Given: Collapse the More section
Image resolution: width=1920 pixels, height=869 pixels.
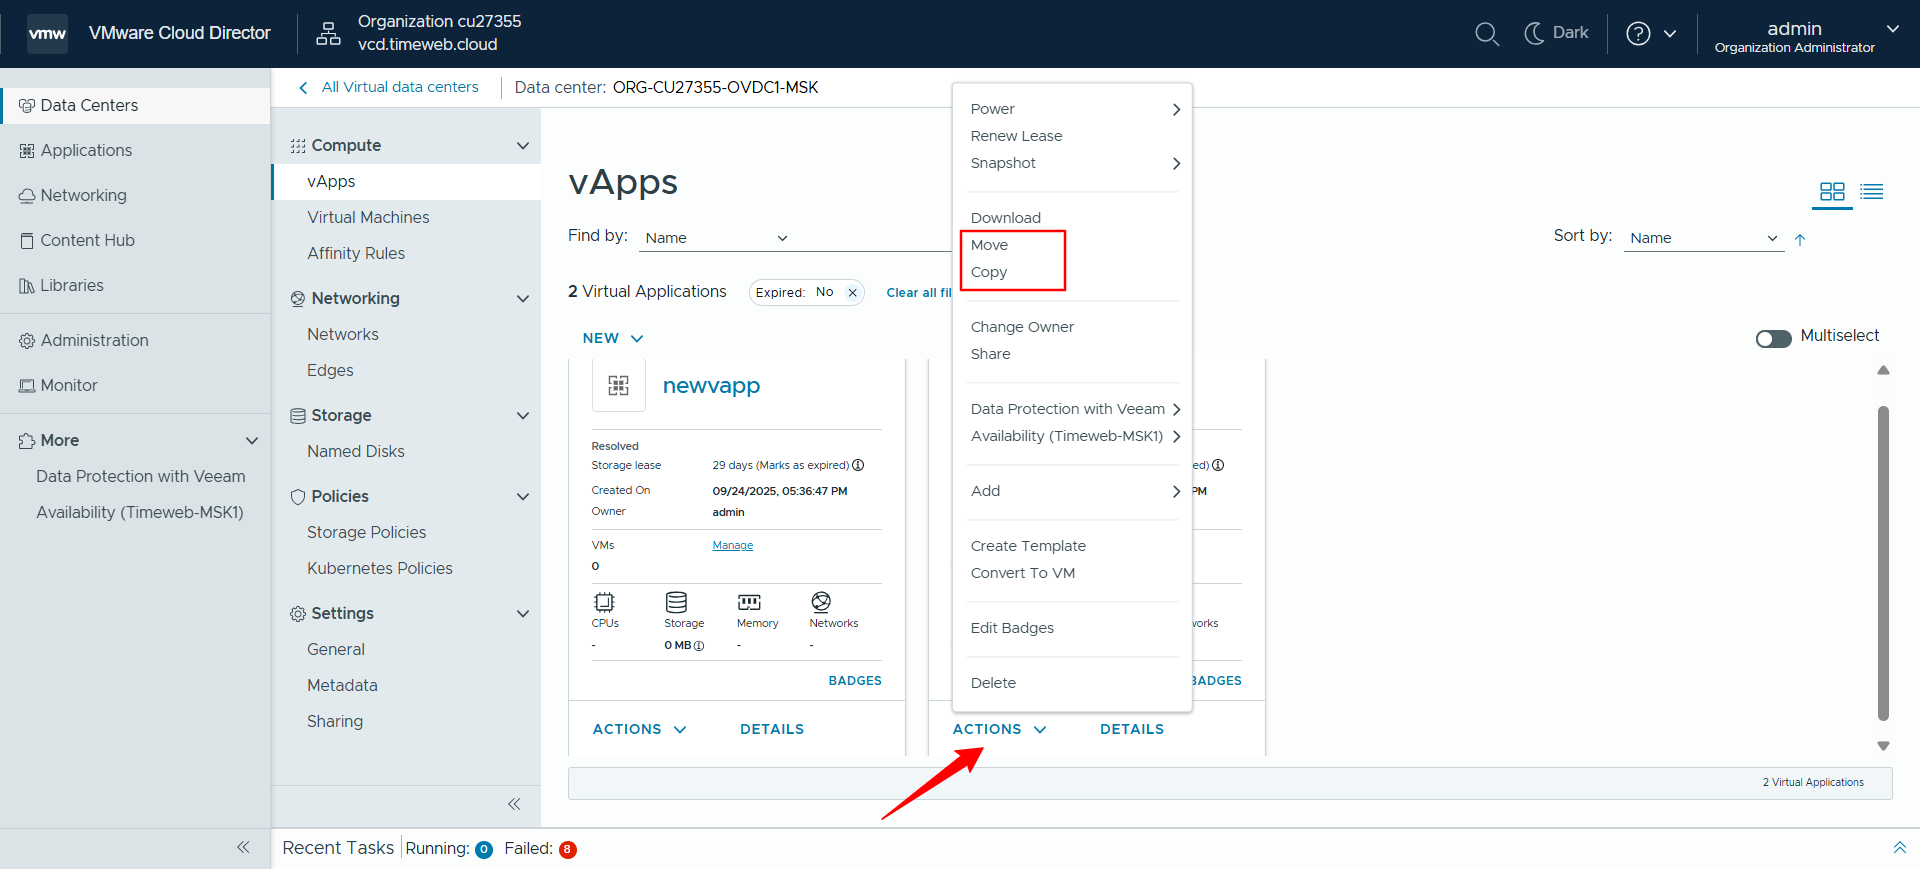Looking at the screenshot, I should (252, 440).
